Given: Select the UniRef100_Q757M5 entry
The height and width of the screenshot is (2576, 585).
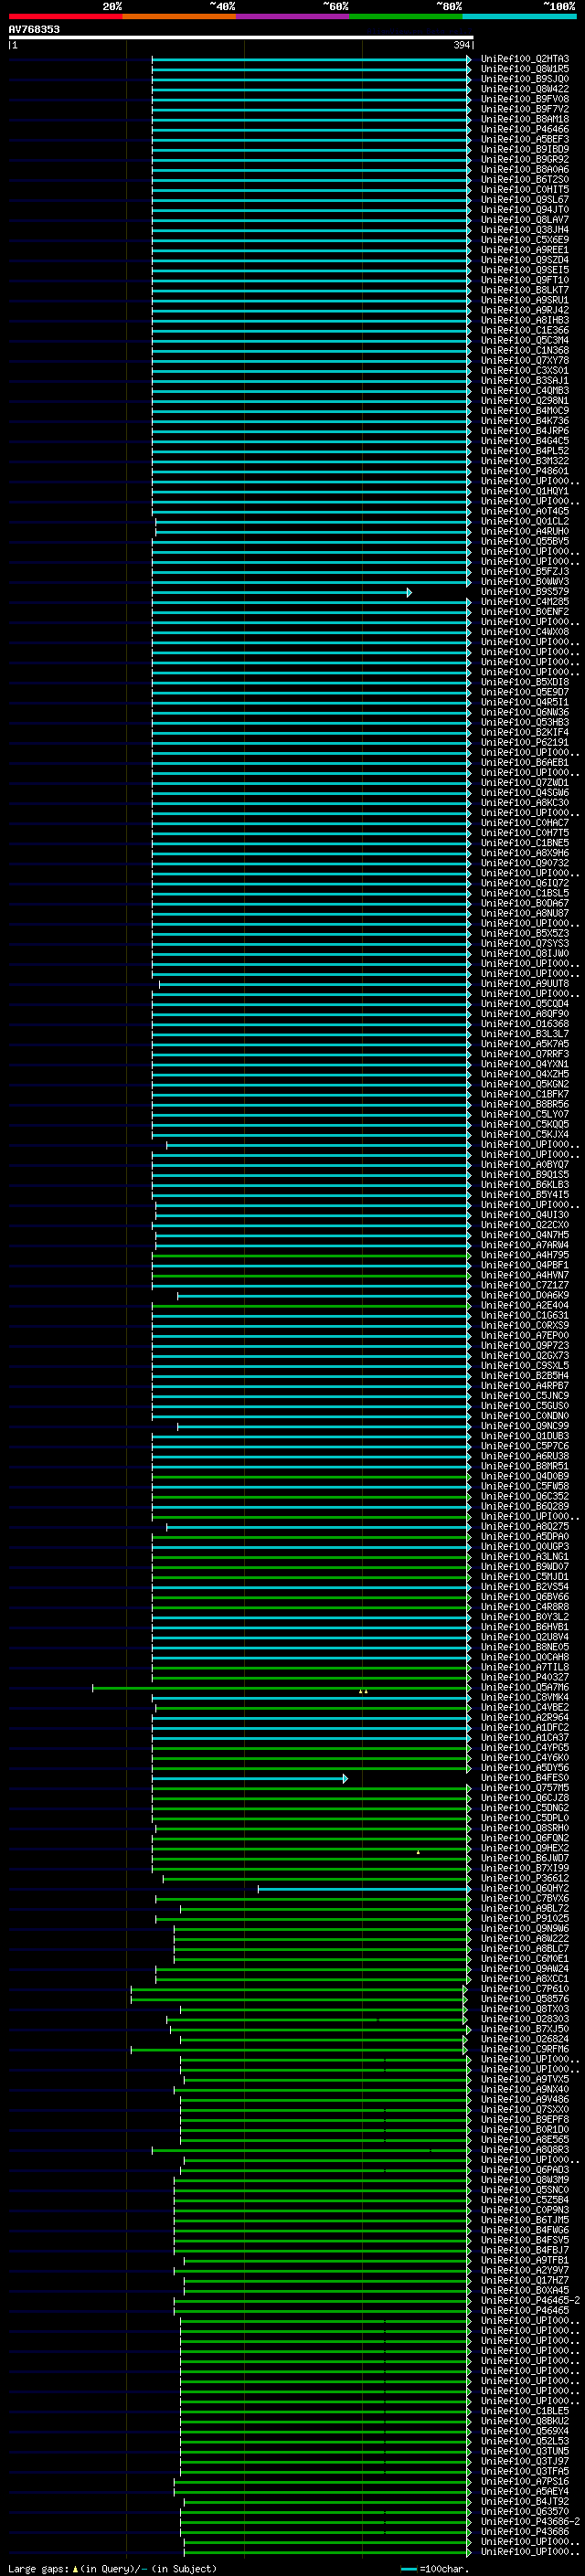Looking at the screenshot, I should pos(525,1788).
